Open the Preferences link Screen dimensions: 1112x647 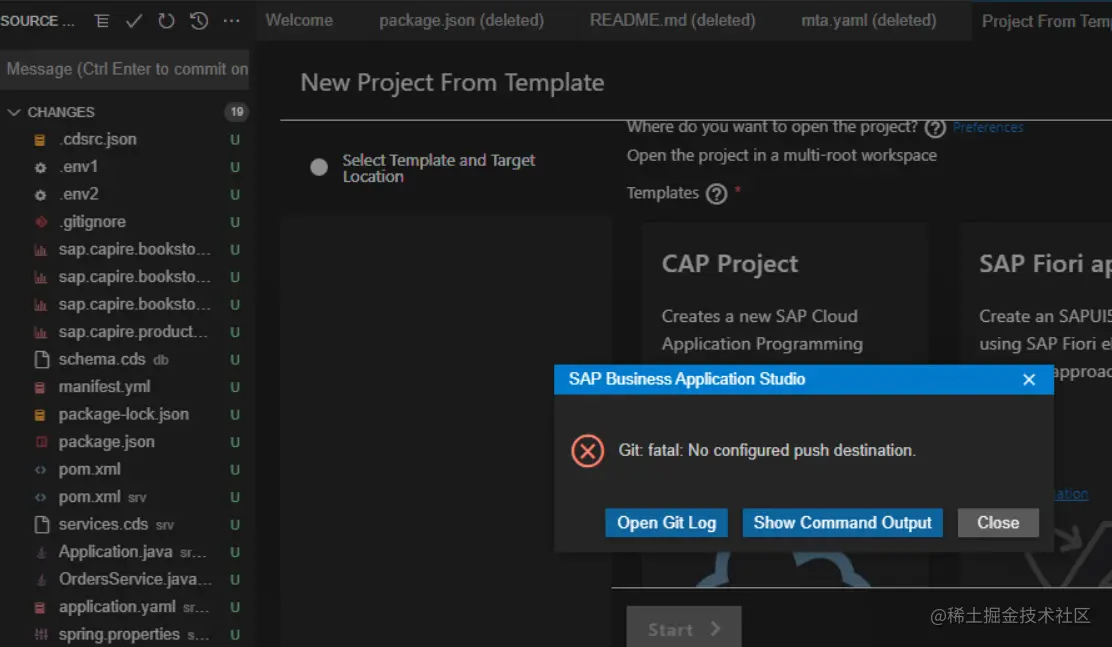[x=988, y=127]
